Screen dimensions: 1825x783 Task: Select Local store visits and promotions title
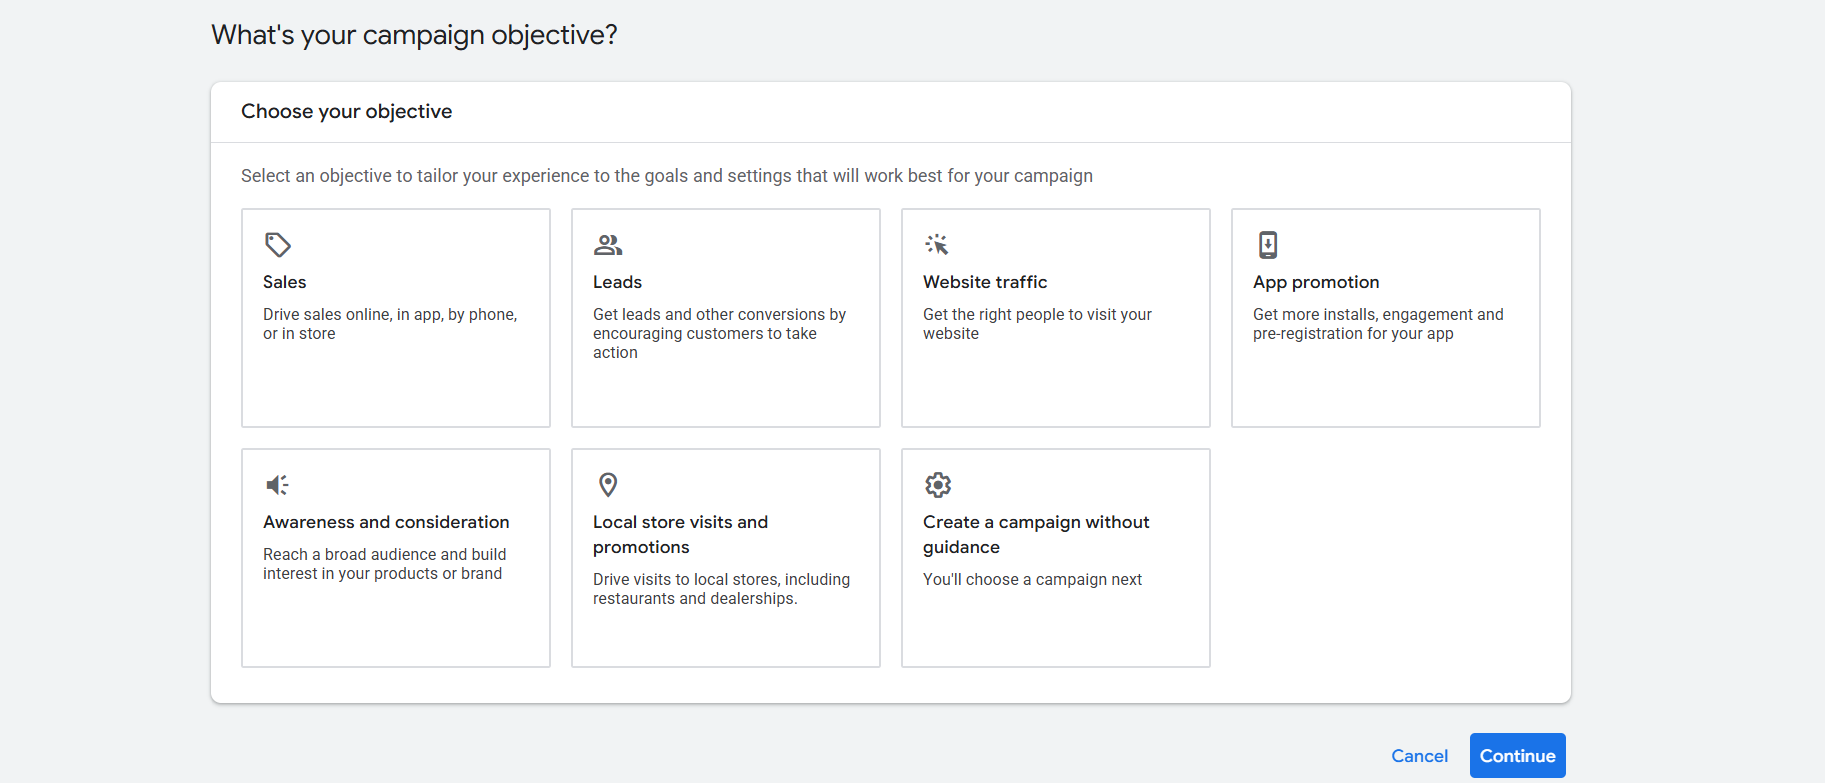(x=680, y=534)
